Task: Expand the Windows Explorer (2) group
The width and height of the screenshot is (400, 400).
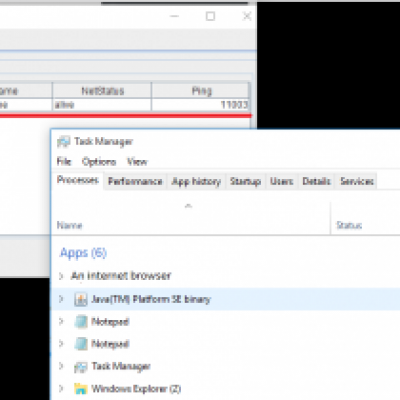Action: click(61, 389)
